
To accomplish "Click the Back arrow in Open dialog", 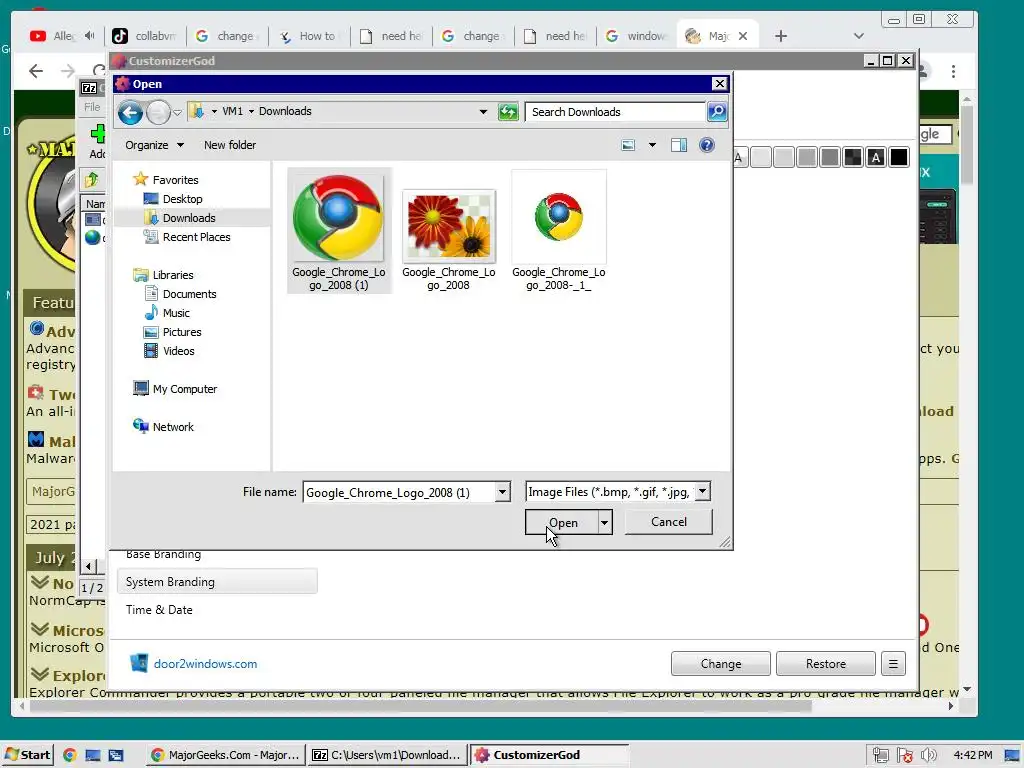I will point(130,112).
